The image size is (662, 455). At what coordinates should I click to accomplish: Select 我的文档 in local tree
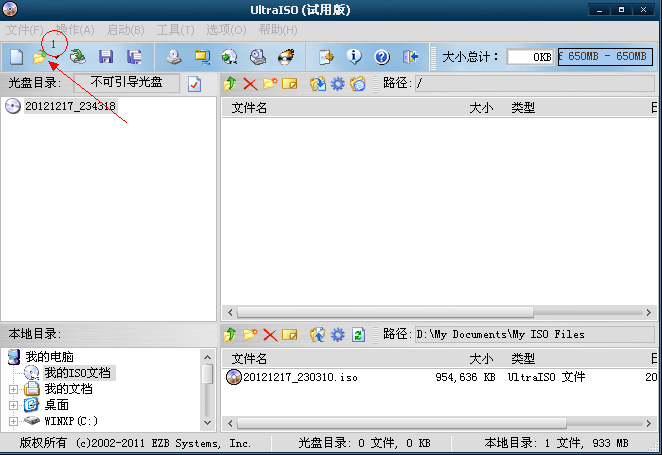click(x=69, y=389)
